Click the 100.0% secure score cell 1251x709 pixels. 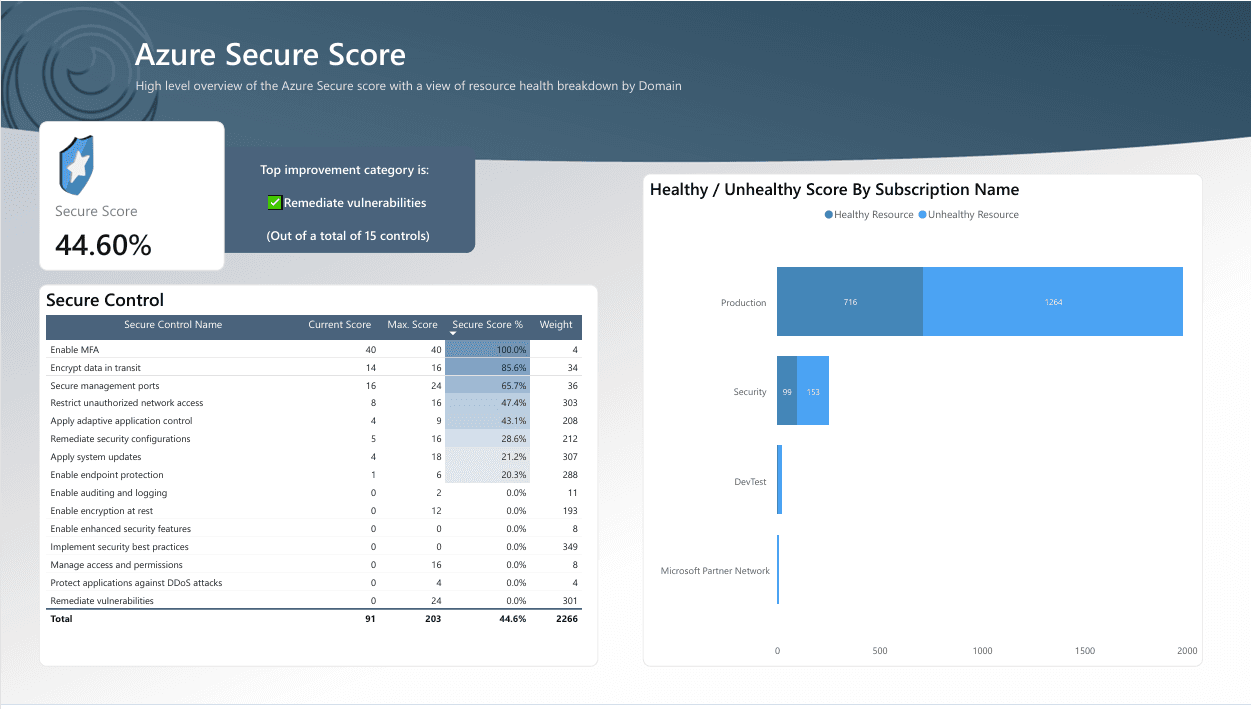pyautogui.click(x=487, y=350)
